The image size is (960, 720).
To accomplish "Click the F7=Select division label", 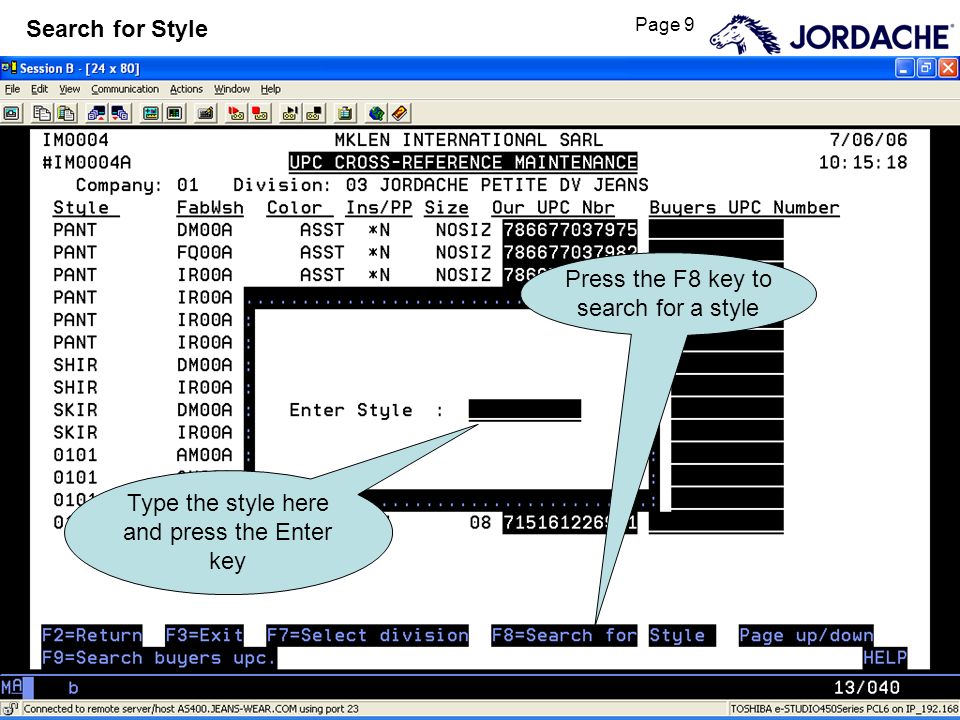I will click(367, 636).
